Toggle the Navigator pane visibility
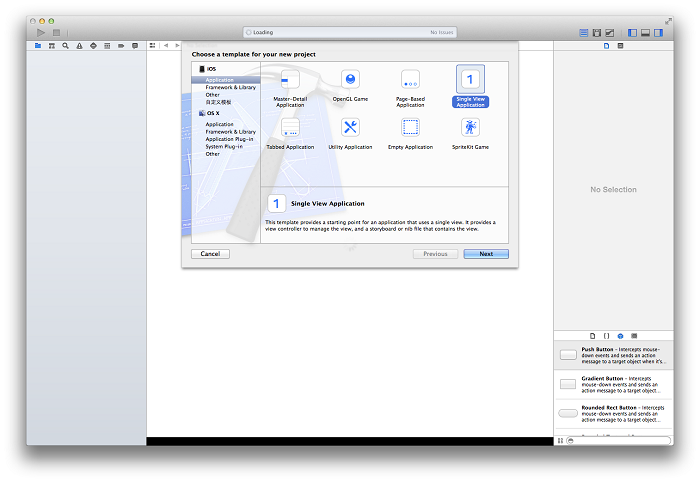Screen dimensions: 700x482 [632, 33]
